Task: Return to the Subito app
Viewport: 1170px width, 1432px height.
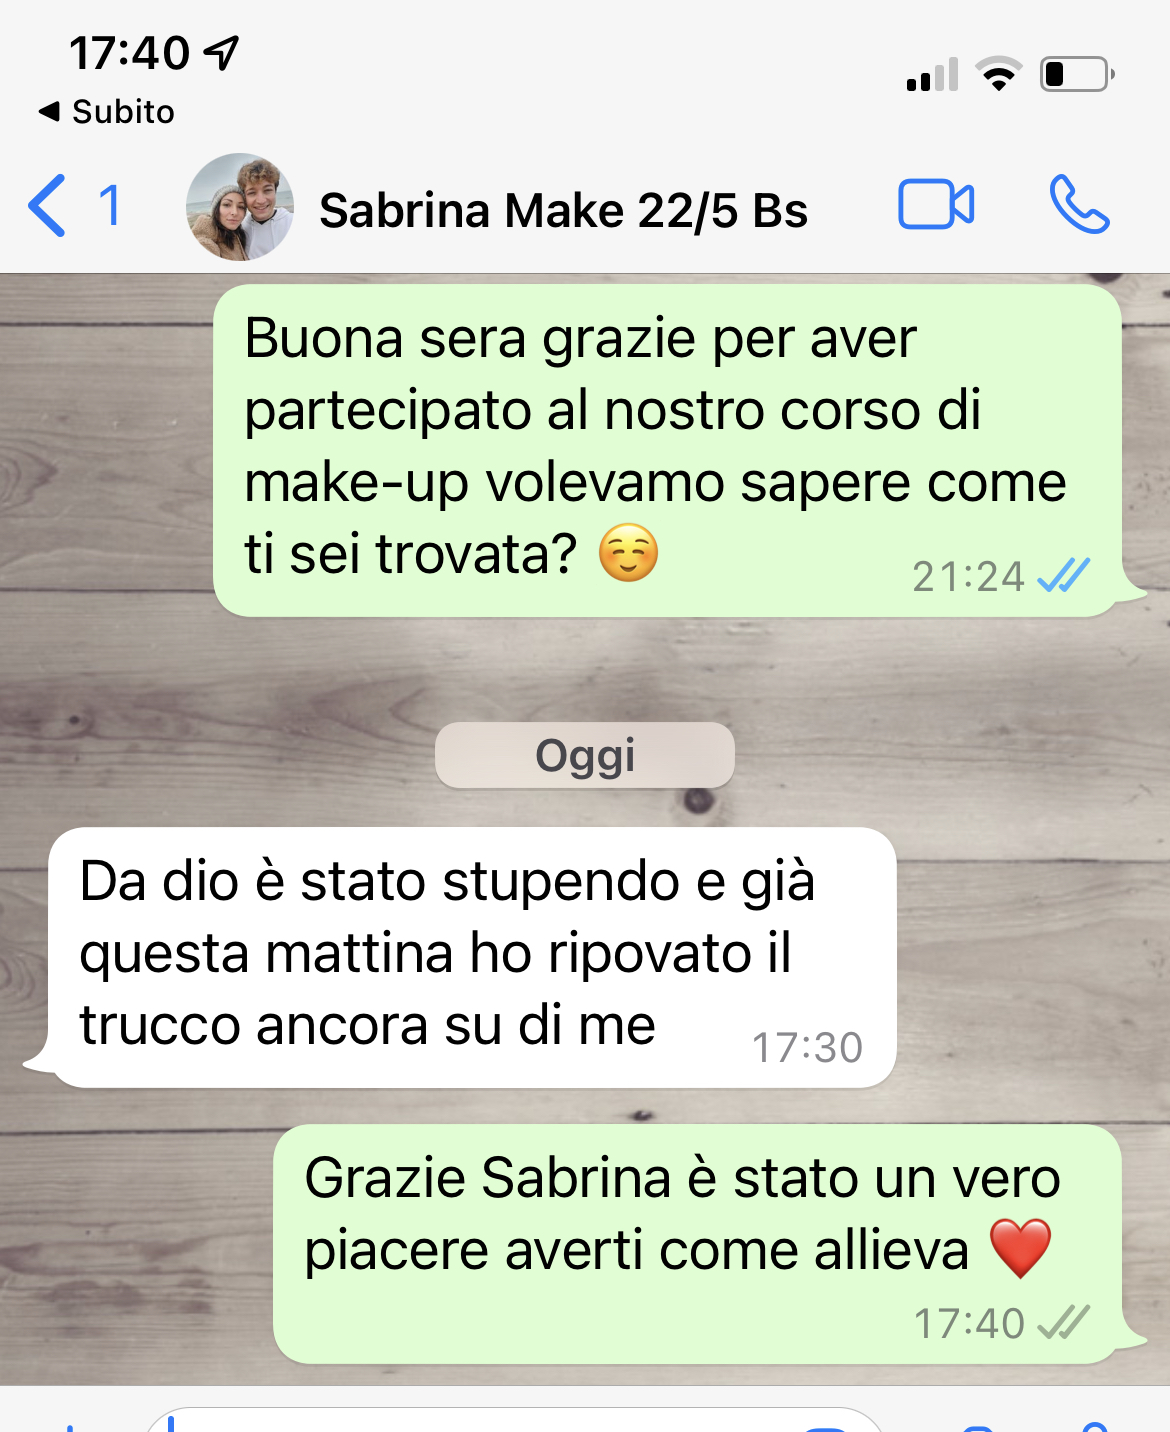Action: tap(106, 111)
